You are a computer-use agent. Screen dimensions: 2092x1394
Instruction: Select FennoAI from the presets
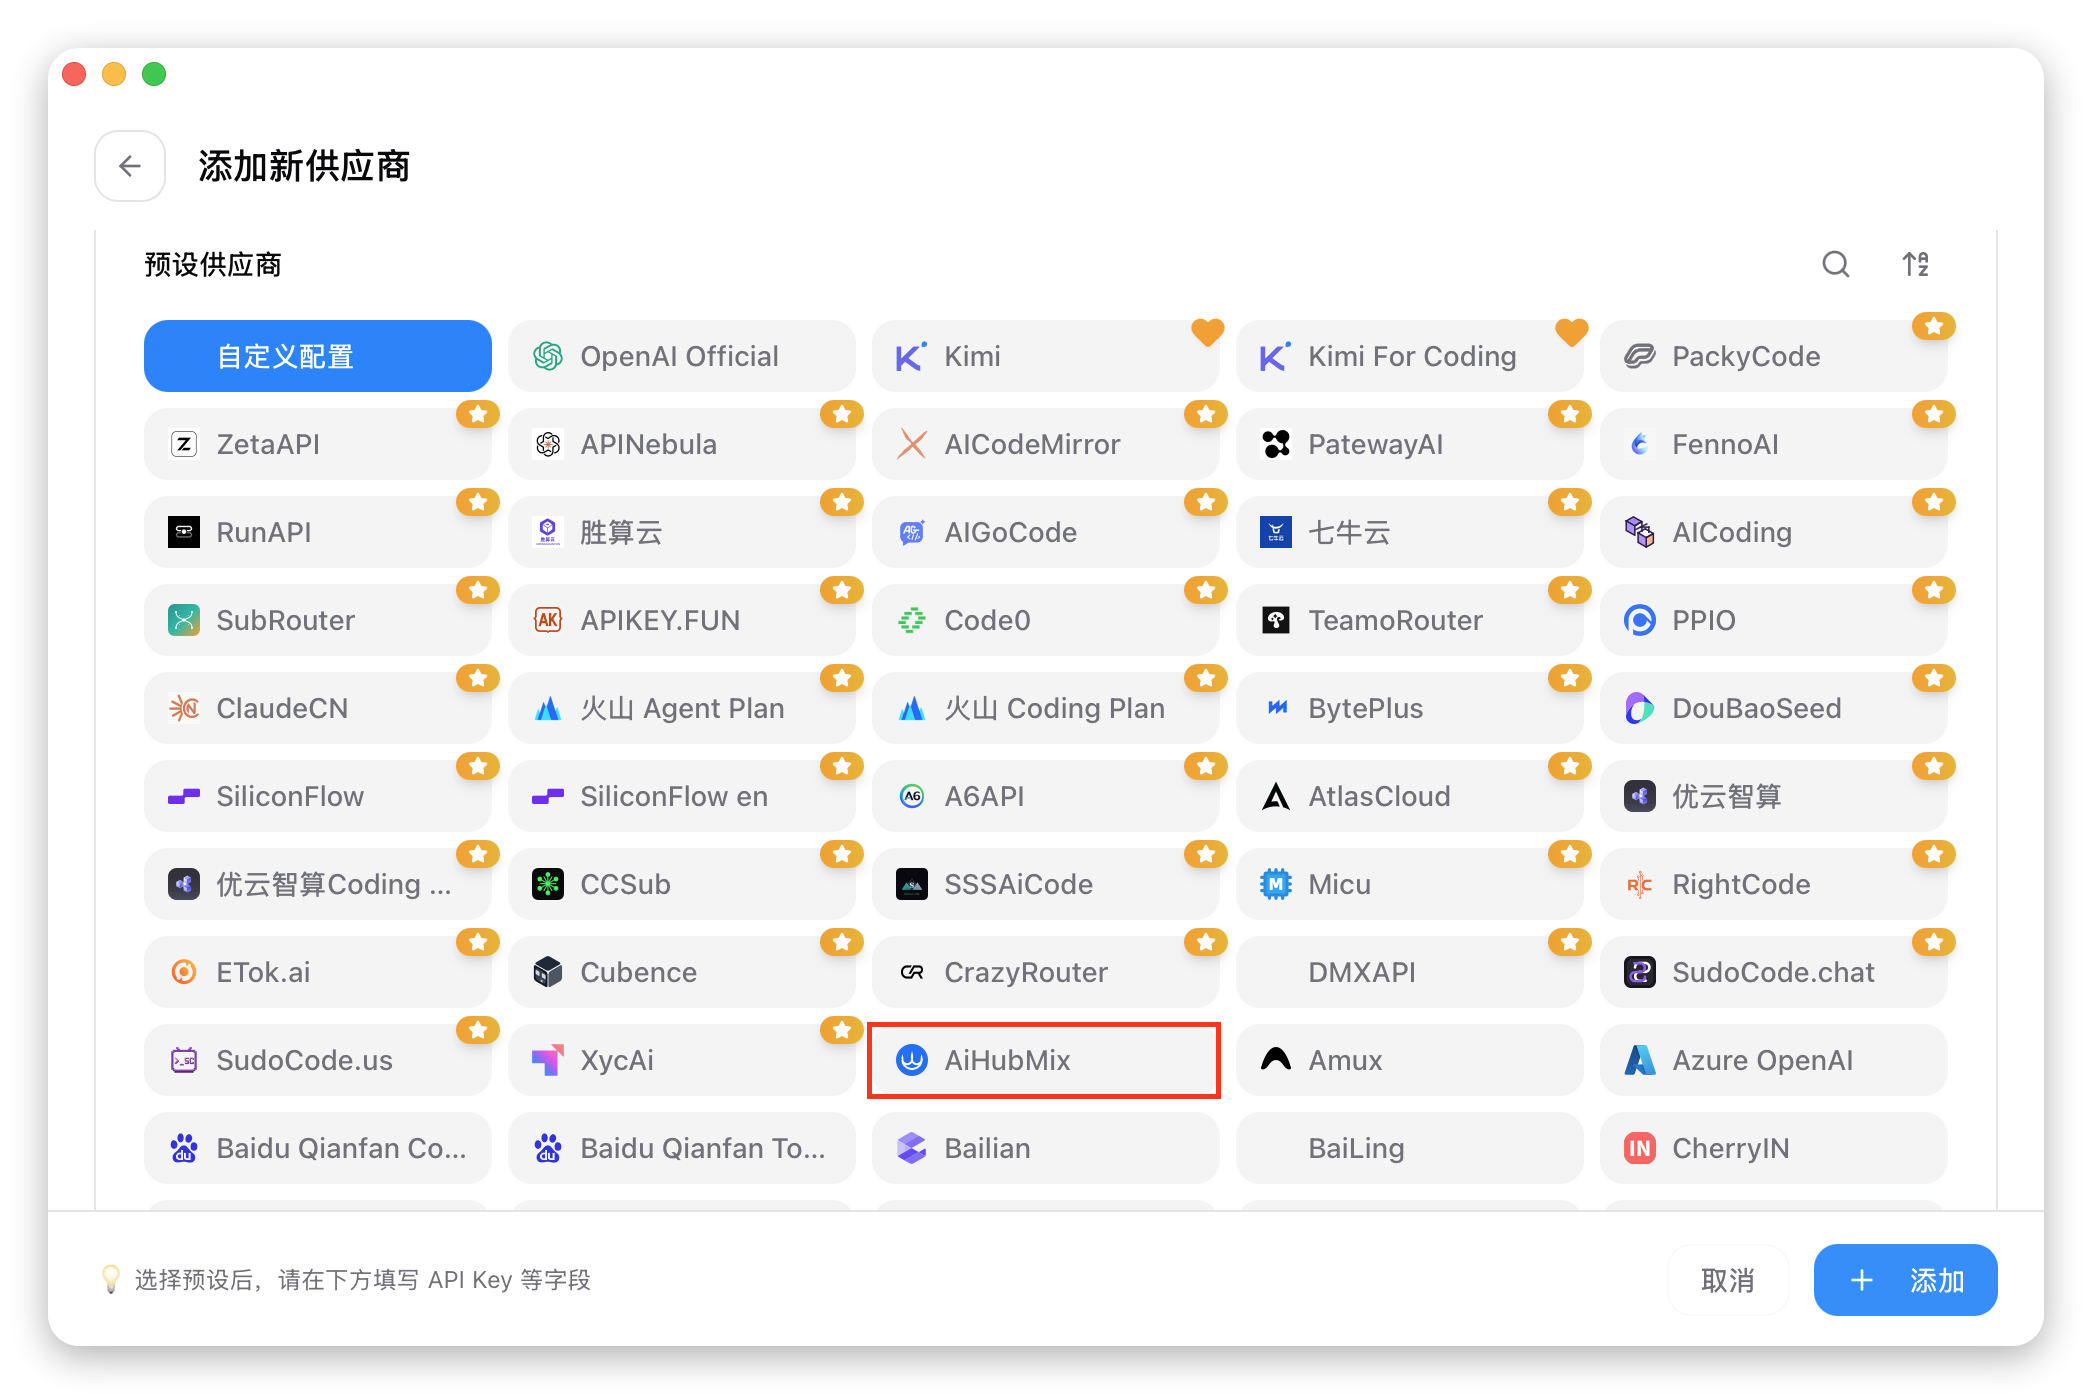1773,444
